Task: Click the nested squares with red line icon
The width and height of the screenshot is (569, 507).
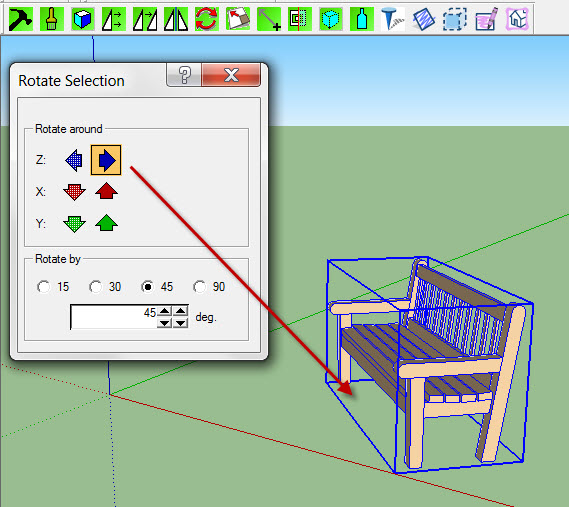Action: [300, 19]
